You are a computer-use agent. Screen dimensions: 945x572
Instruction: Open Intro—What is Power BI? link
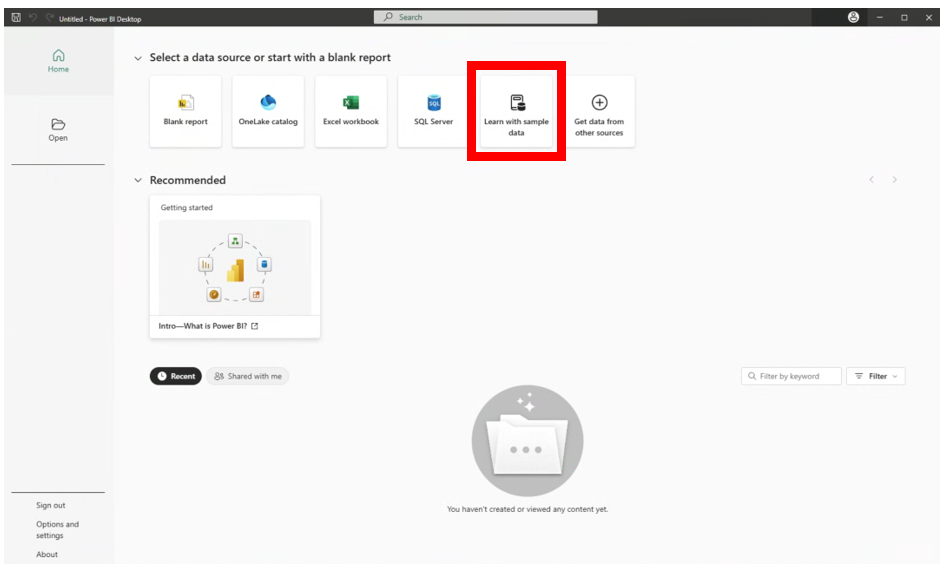208,326
